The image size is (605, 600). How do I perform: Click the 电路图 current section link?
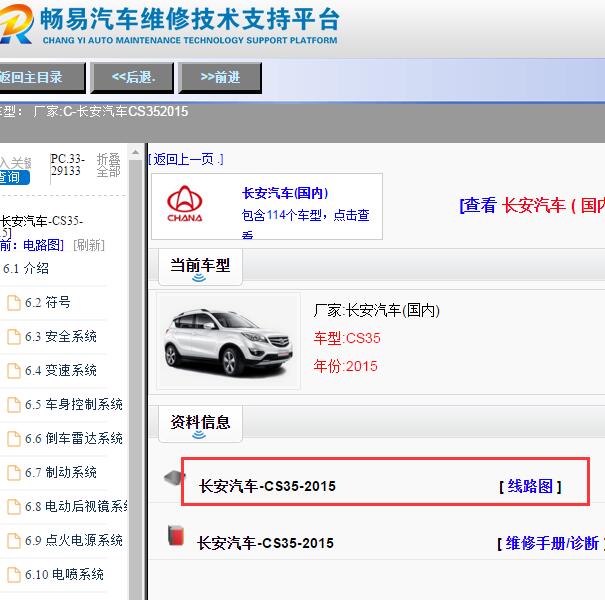[43, 245]
